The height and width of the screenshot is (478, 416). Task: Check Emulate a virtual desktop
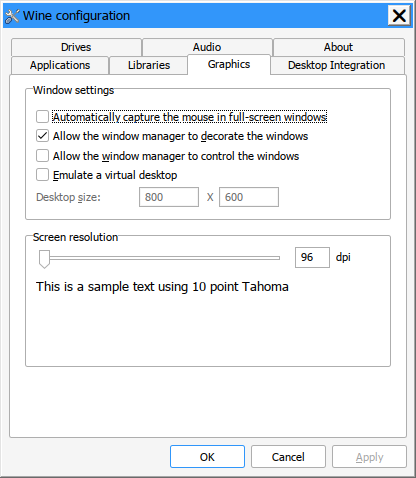[x=42, y=175]
